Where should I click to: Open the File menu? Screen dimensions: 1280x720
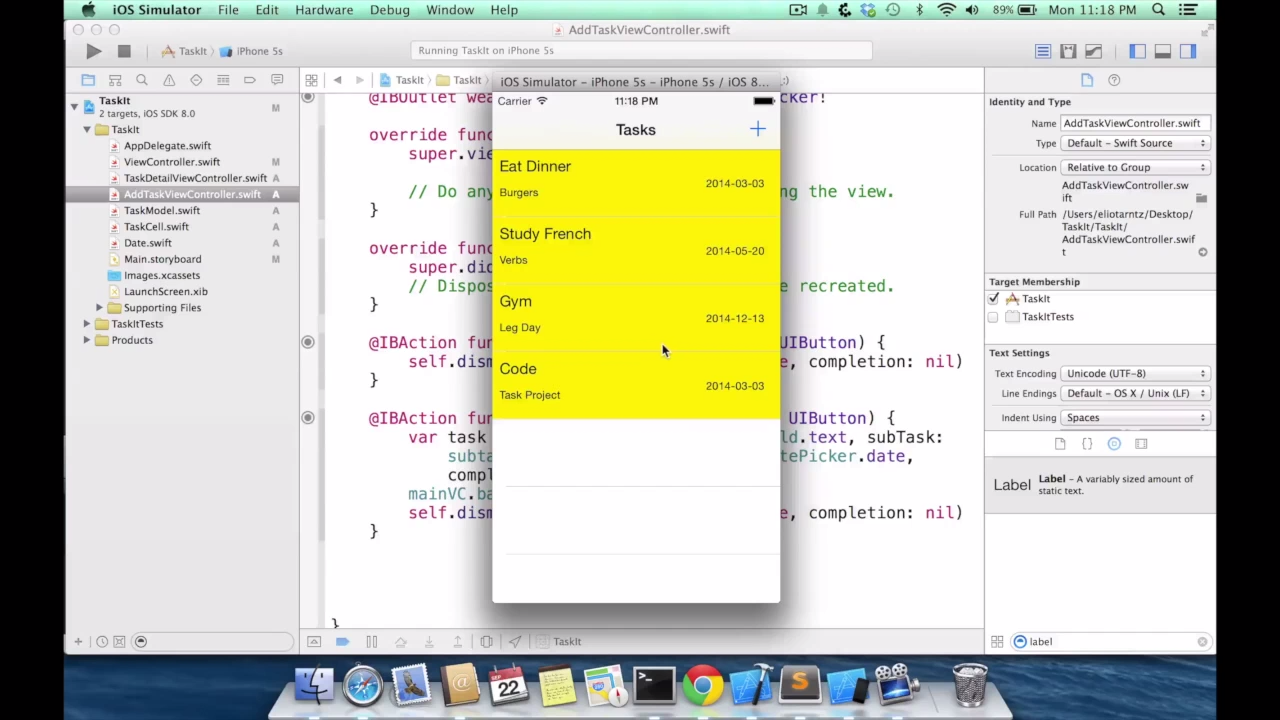click(228, 10)
